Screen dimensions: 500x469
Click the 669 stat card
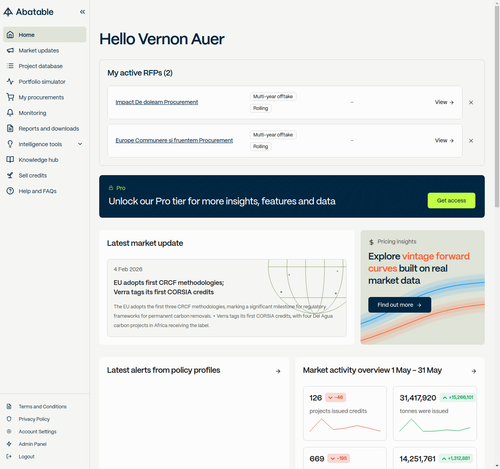coord(345,458)
